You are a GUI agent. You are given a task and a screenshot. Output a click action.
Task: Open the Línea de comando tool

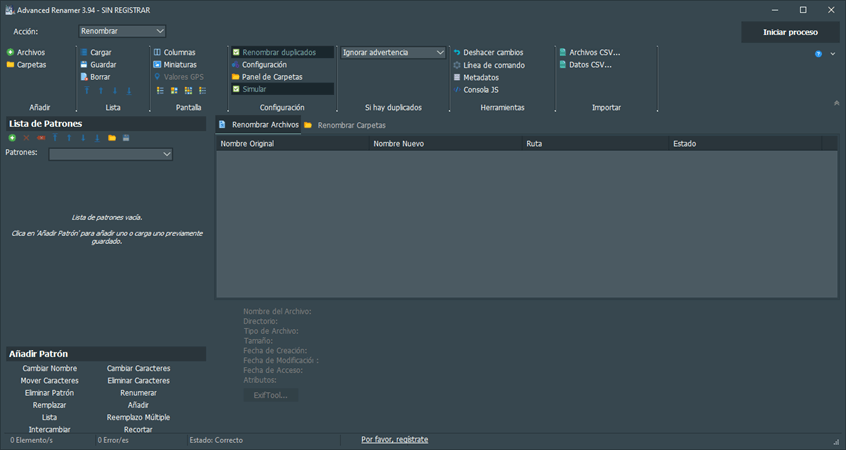(x=488, y=65)
